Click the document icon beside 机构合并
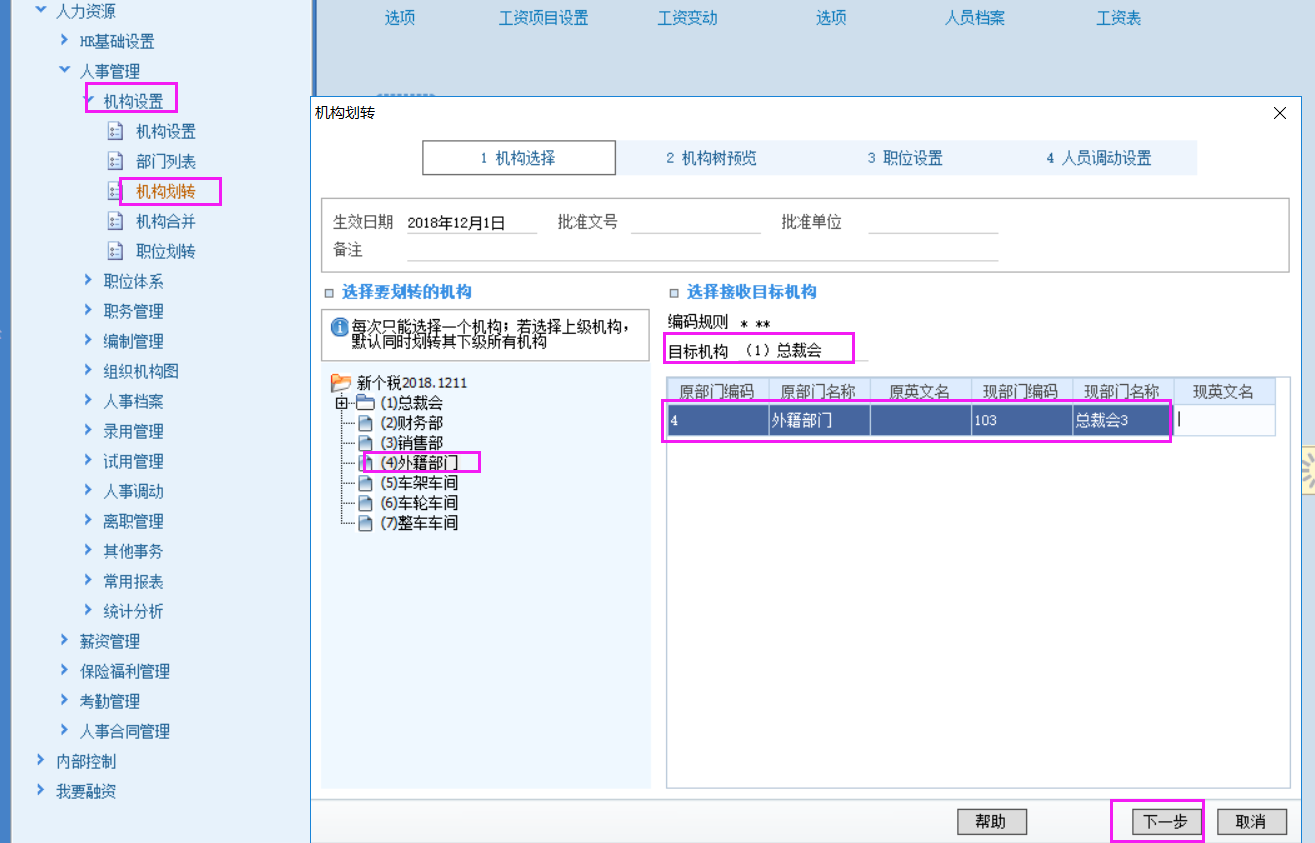Screen dimensions: 1315x843 coord(115,221)
